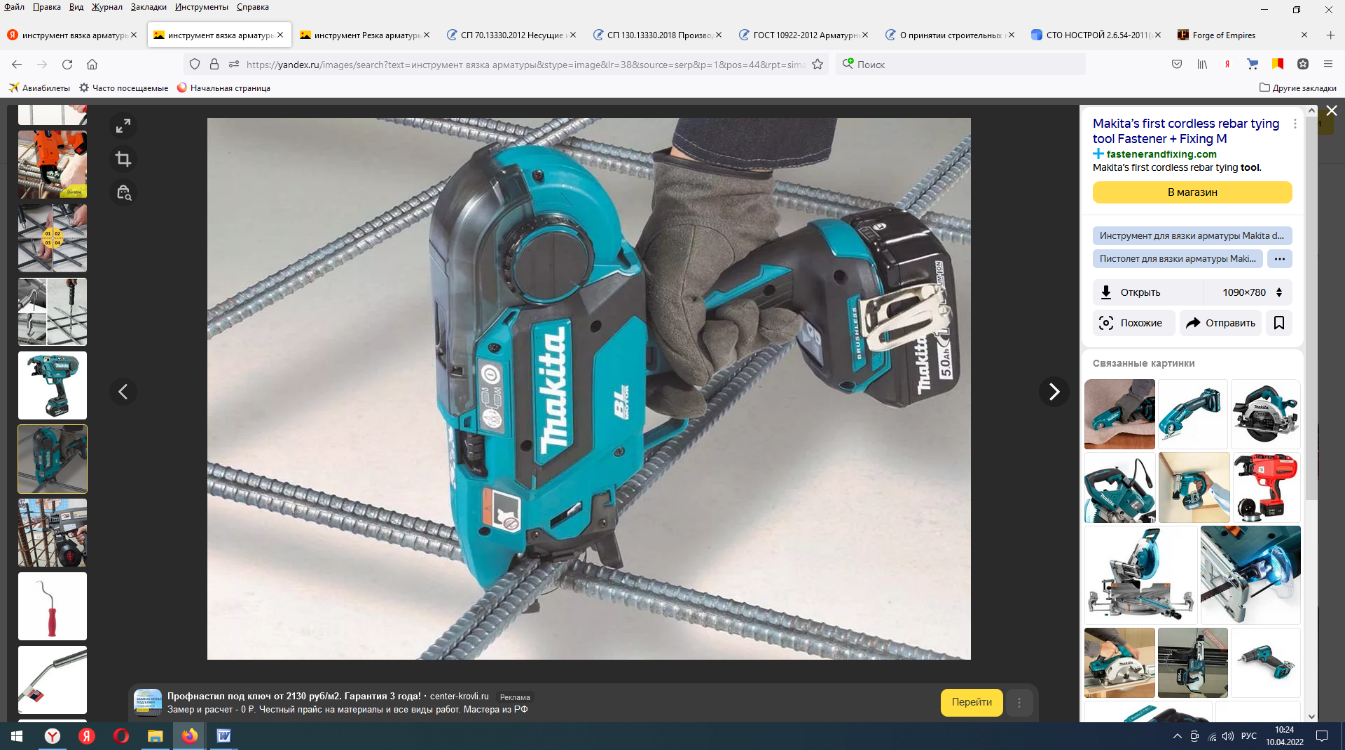Open the 'Makita's first cordless rebar tying' title link
The width and height of the screenshot is (1345, 750).
coord(1186,131)
